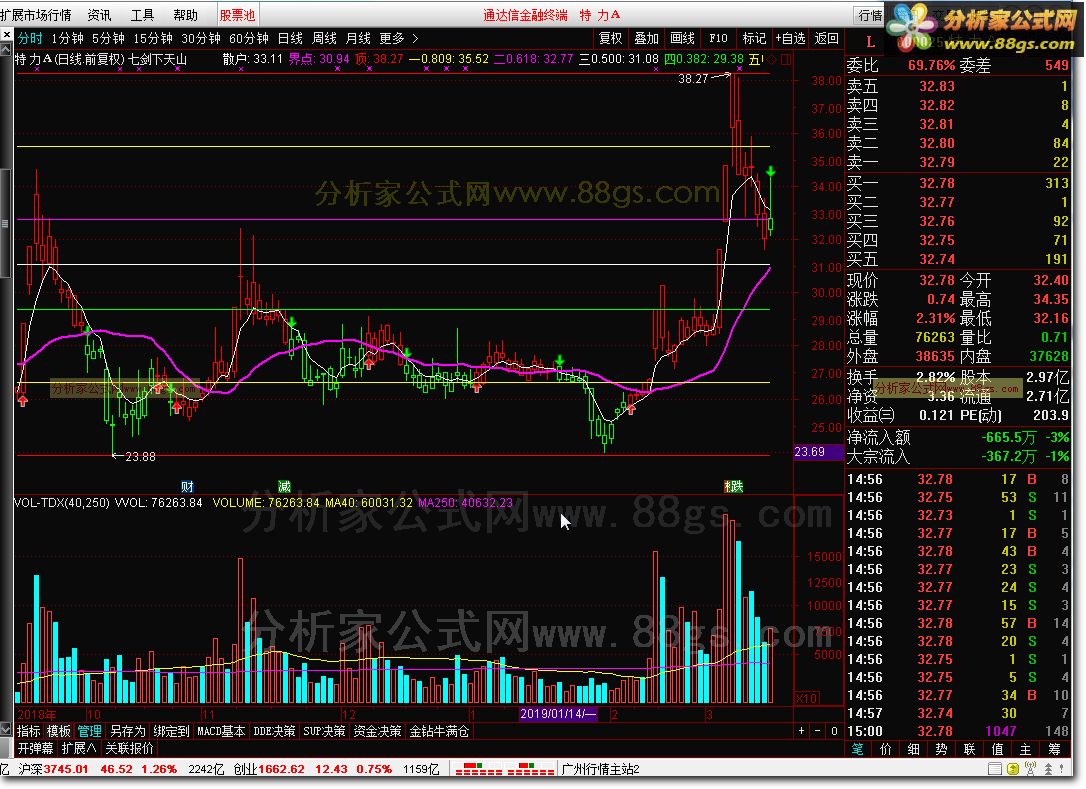Open the 资讯 menu
1086x789 pixels.
coord(99,15)
